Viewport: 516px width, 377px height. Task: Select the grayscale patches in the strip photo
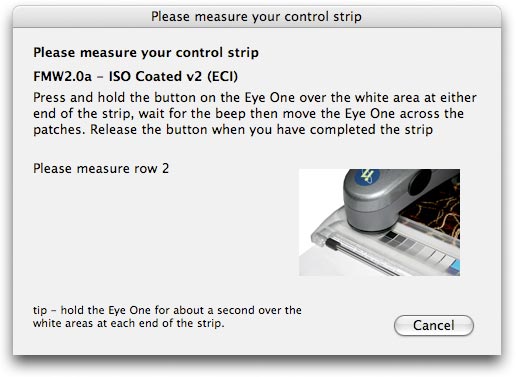click(415, 247)
